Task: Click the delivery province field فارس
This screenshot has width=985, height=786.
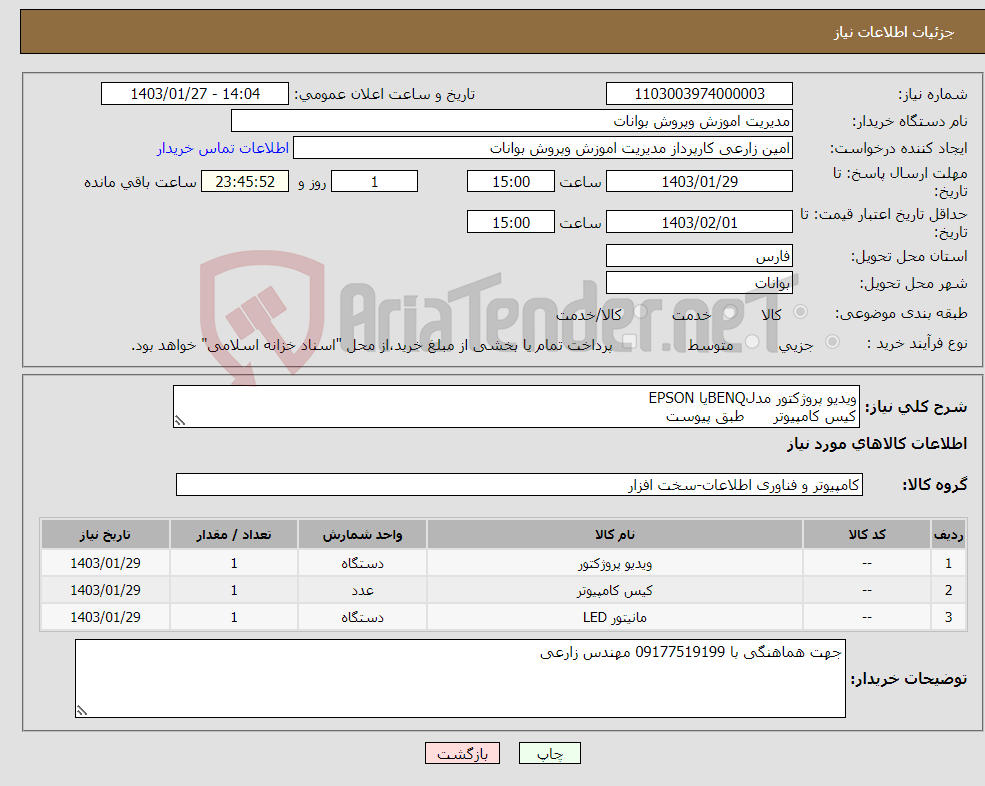Action: tap(699, 256)
